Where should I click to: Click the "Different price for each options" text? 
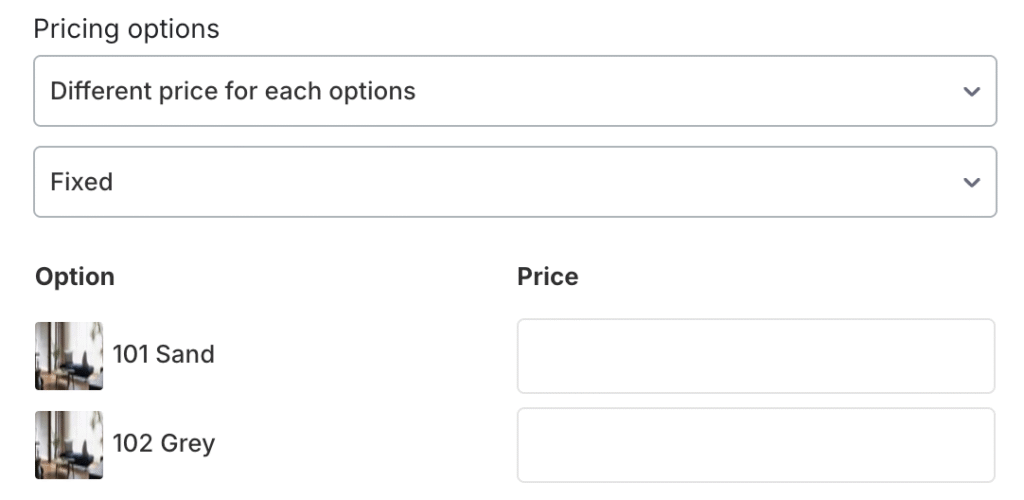click(x=232, y=91)
